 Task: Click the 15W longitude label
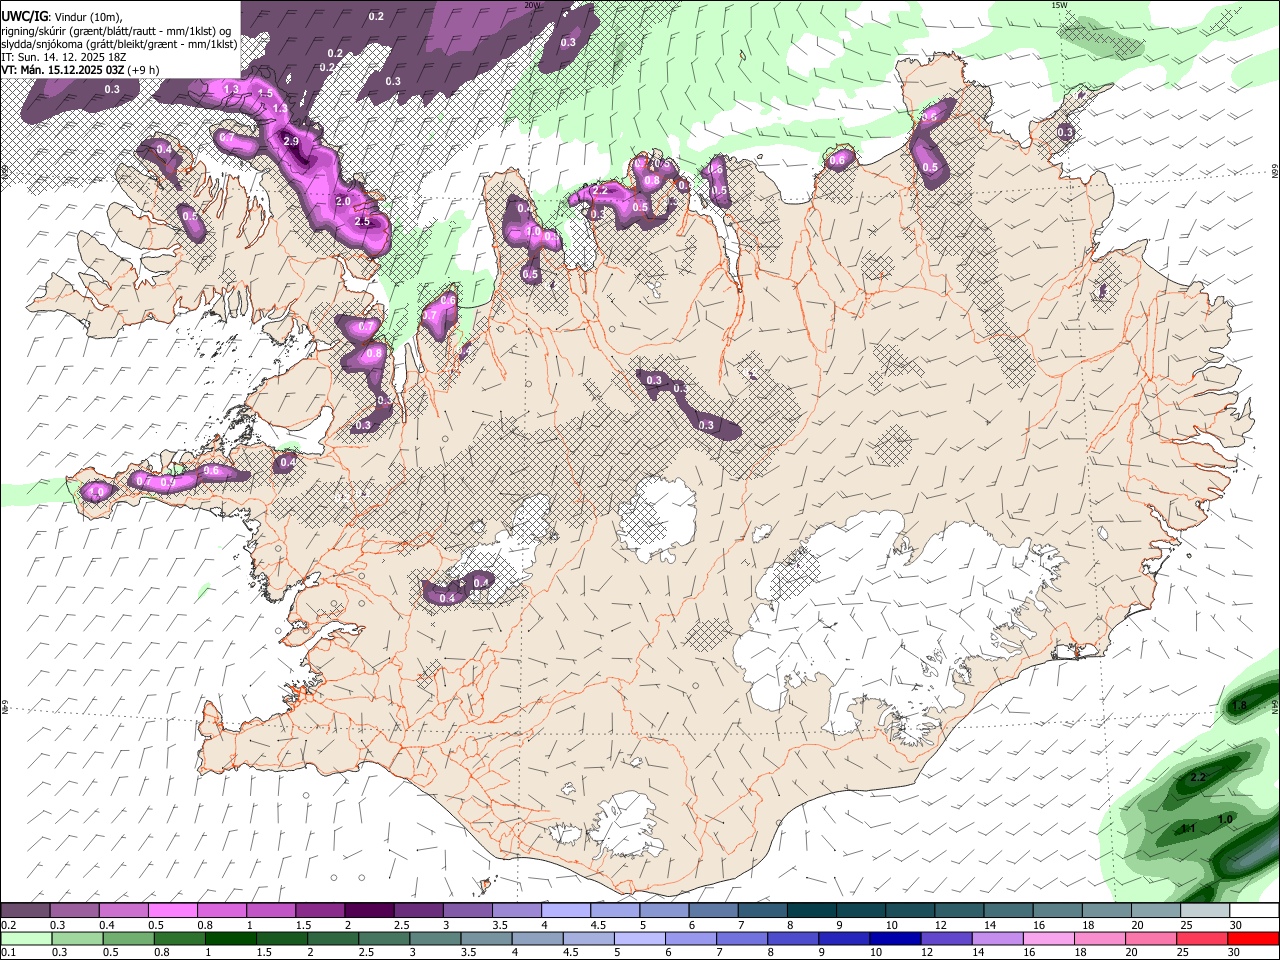point(1059,5)
